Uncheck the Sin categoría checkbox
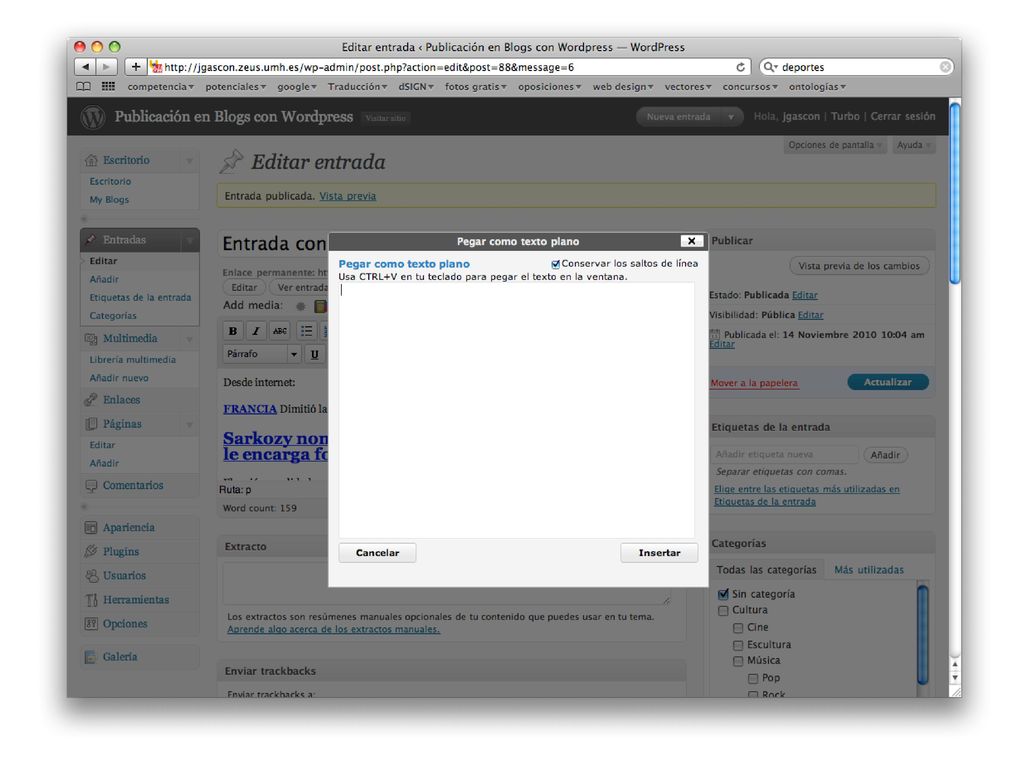Viewport: 1024px width, 768px height. [723, 594]
